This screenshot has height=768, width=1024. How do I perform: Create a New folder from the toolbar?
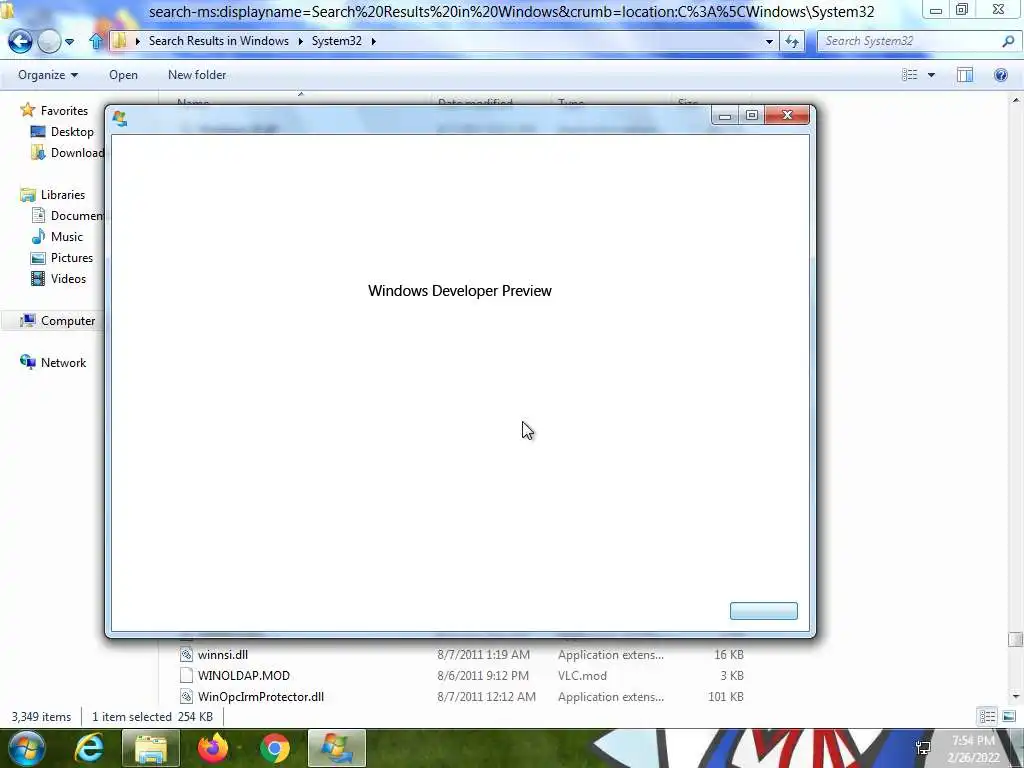tap(197, 74)
